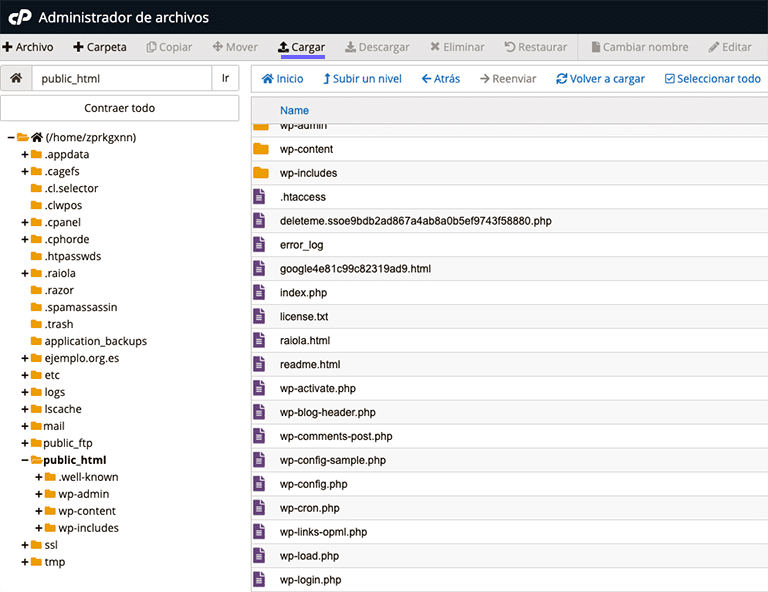Open the wp-content folder icon in file list
The height and width of the screenshot is (592, 768).
[x=261, y=149]
